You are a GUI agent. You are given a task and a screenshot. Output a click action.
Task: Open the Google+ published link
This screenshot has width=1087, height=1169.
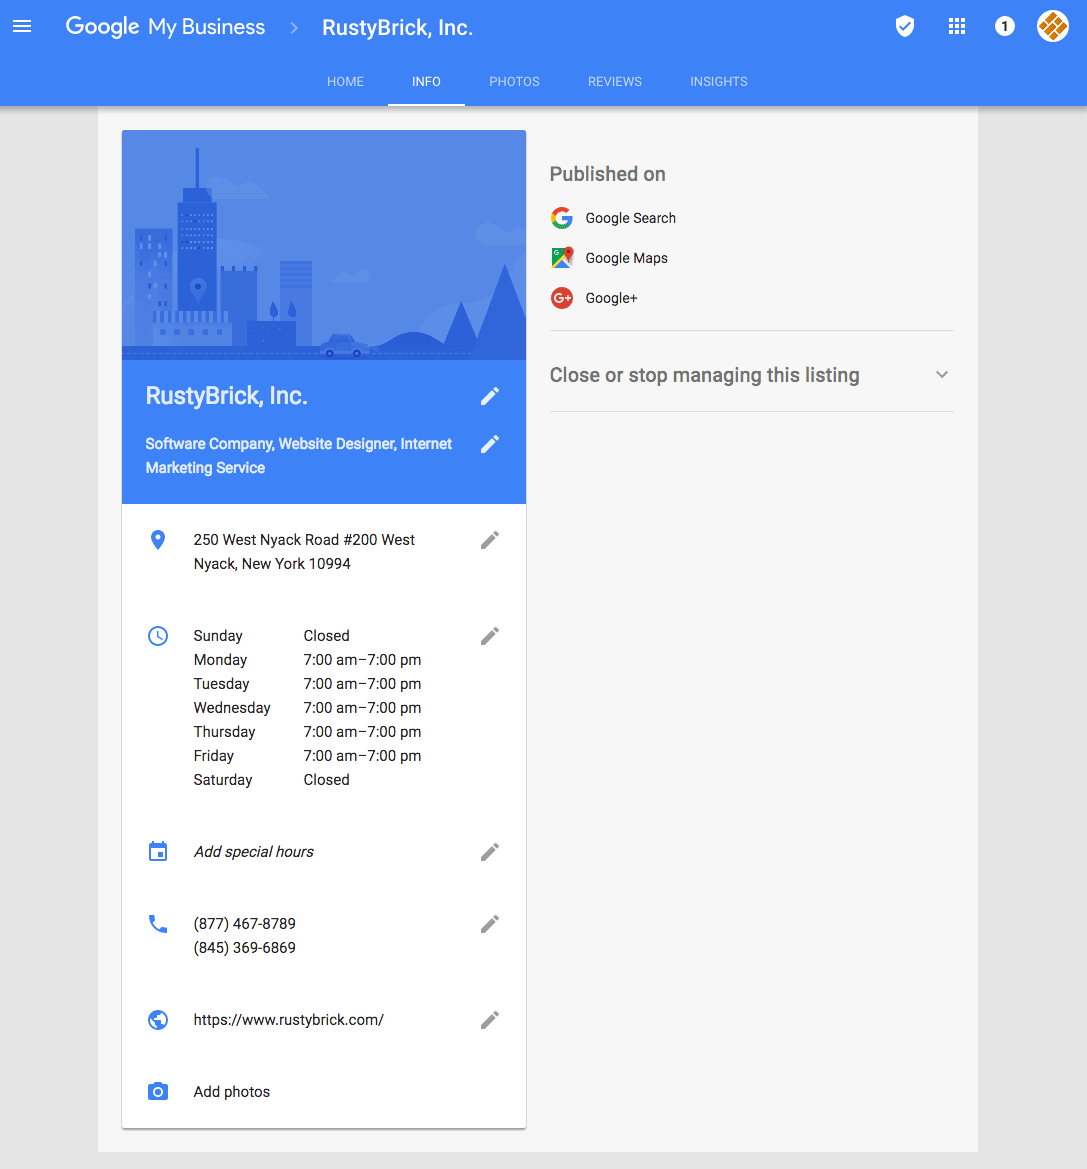[611, 298]
